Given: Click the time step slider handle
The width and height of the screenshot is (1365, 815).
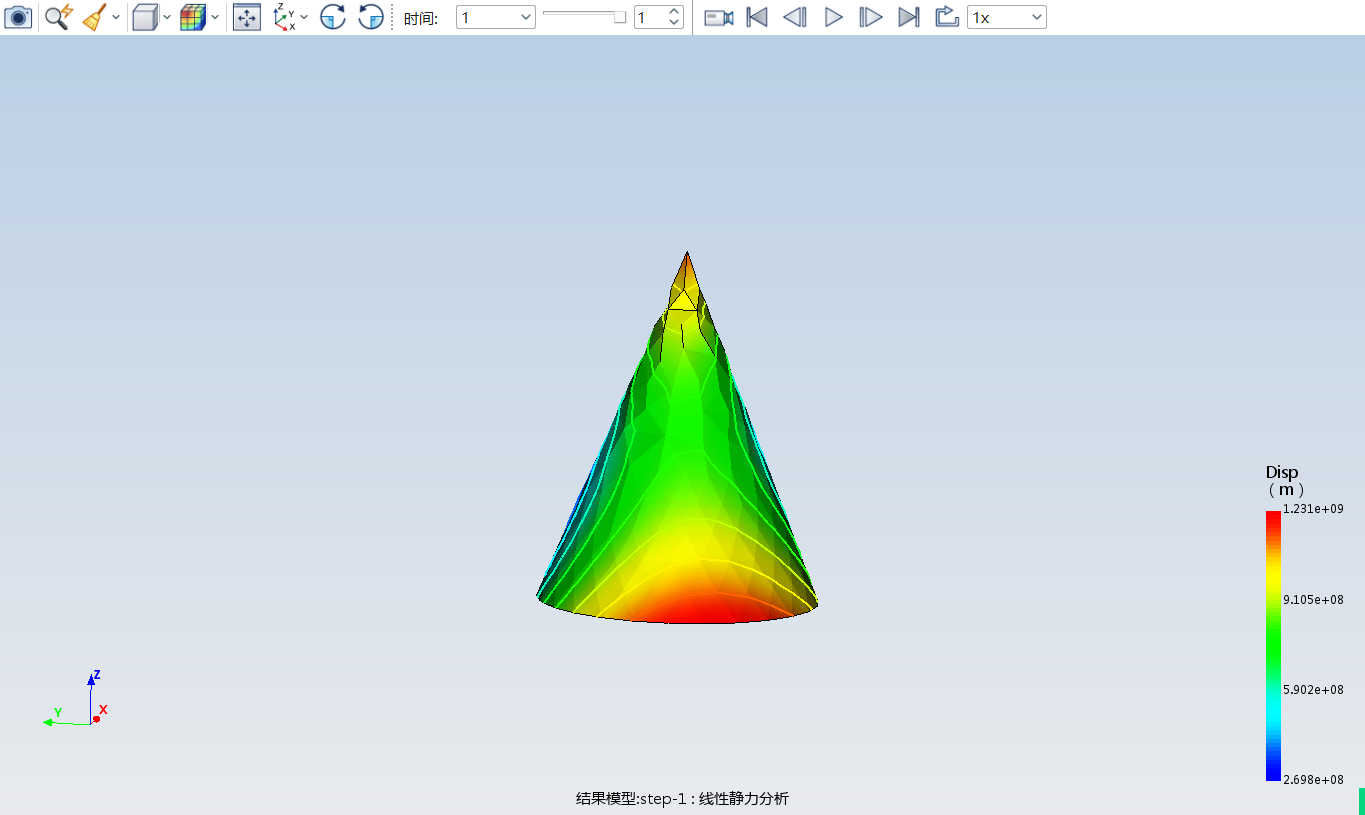Looking at the screenshot, I should 620,17.
